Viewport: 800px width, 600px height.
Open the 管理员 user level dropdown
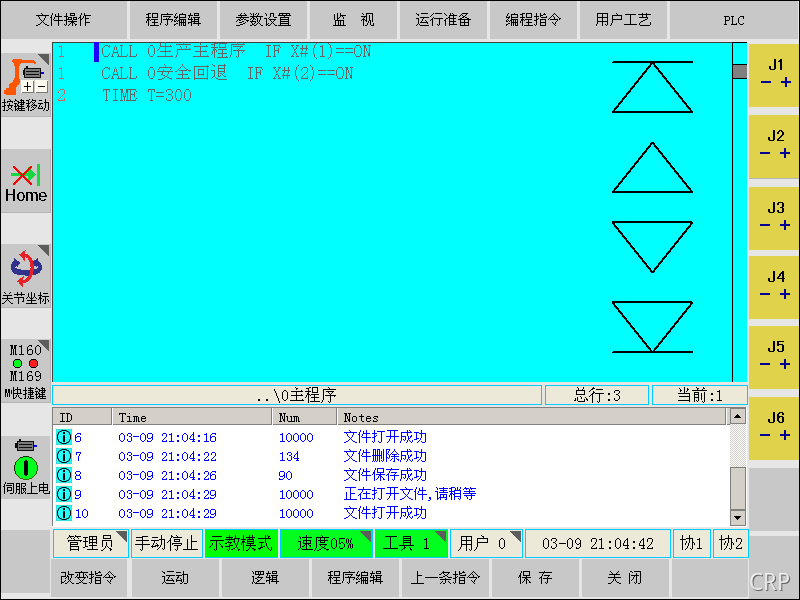[90, 543]
